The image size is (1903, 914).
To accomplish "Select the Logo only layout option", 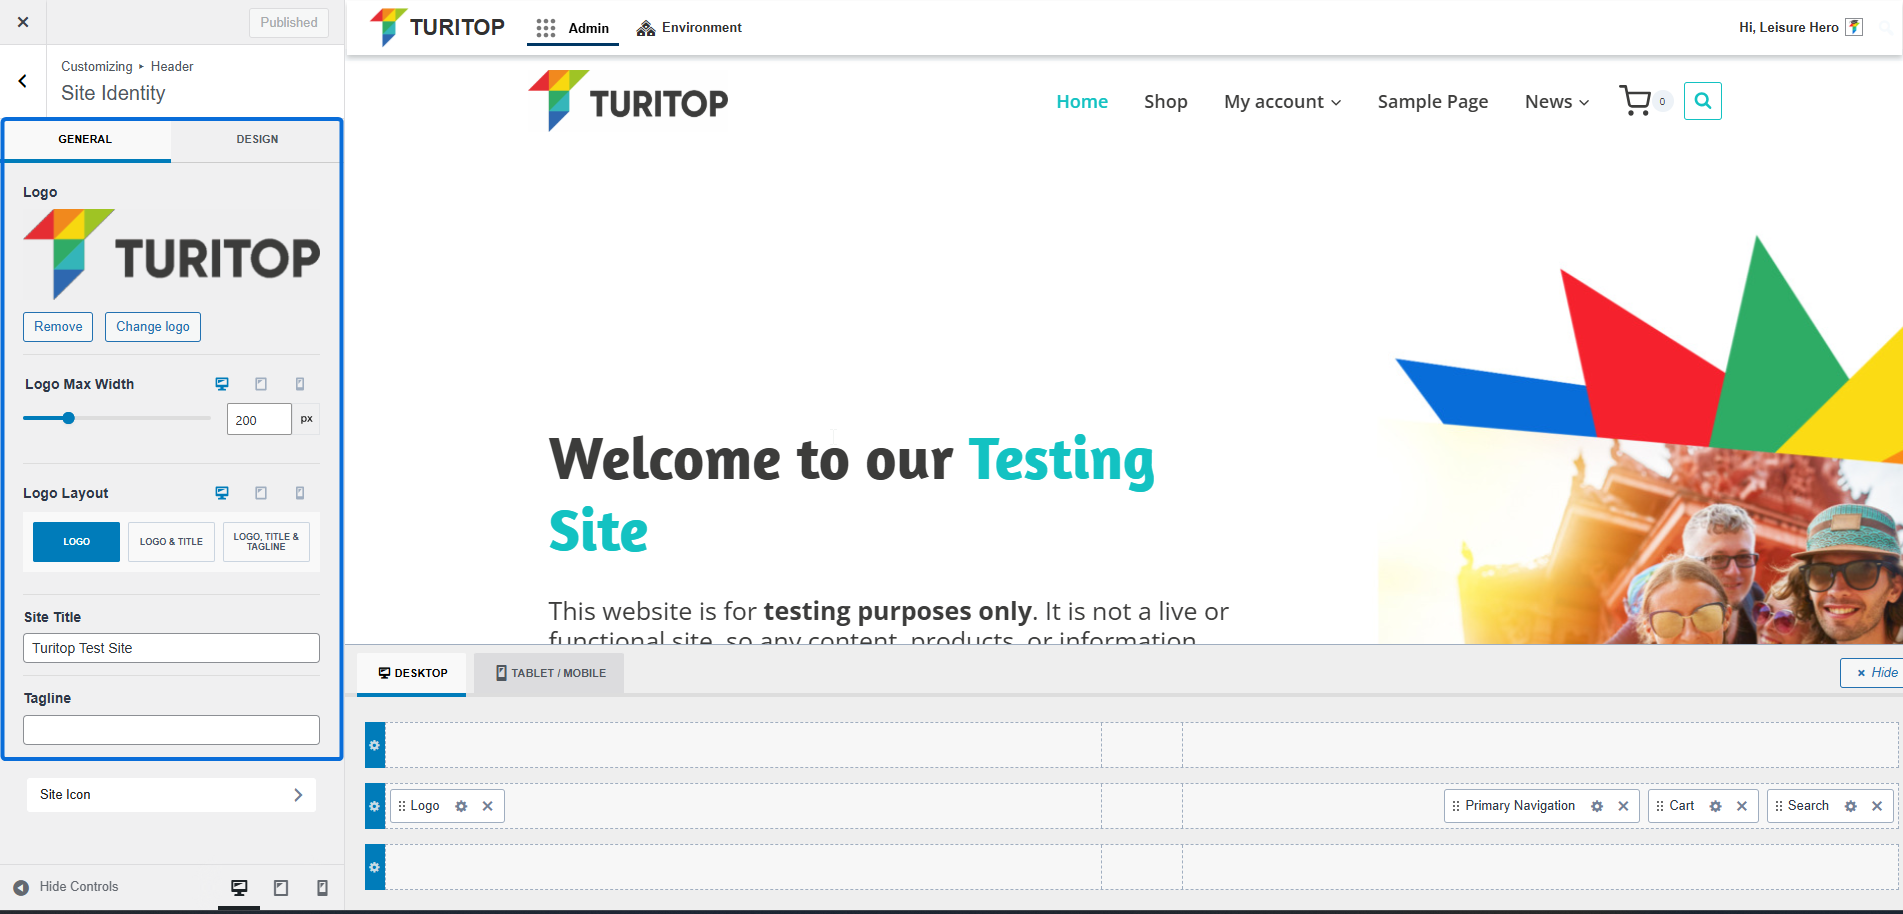I will [x=76, y=542].
